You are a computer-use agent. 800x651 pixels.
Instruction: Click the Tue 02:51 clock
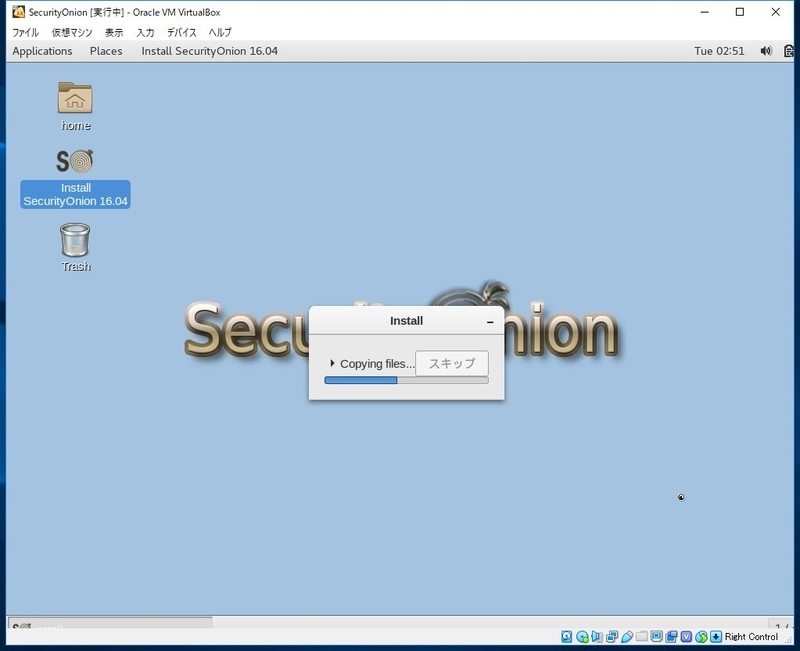(x=719, y=51)
